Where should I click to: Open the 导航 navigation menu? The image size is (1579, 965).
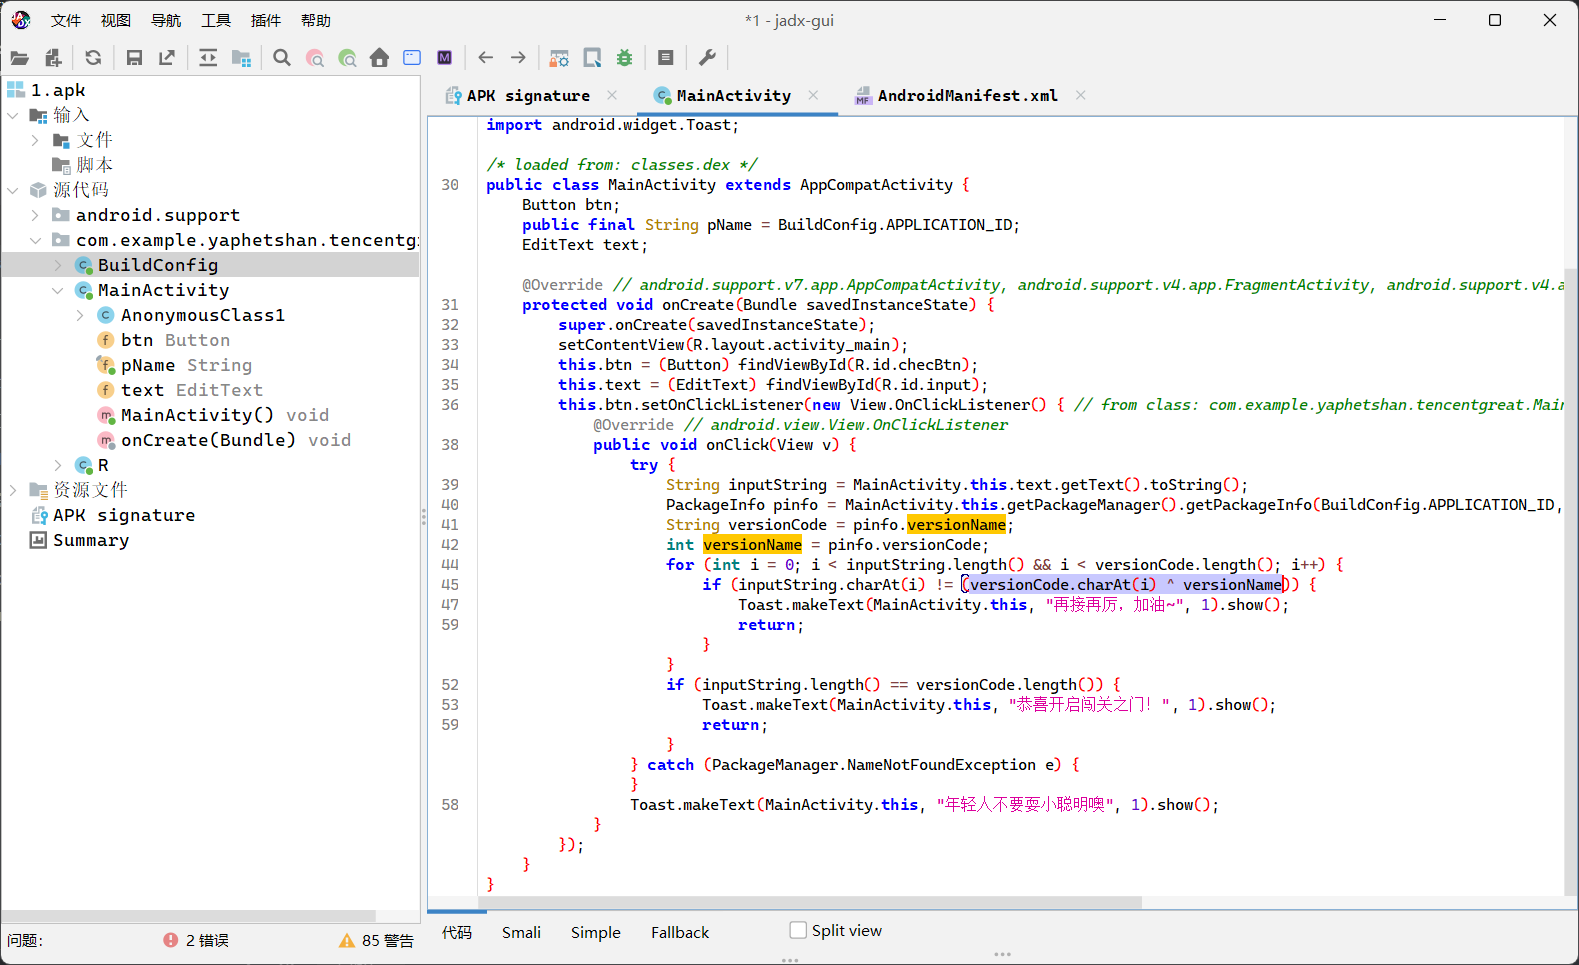pos(166,20)
